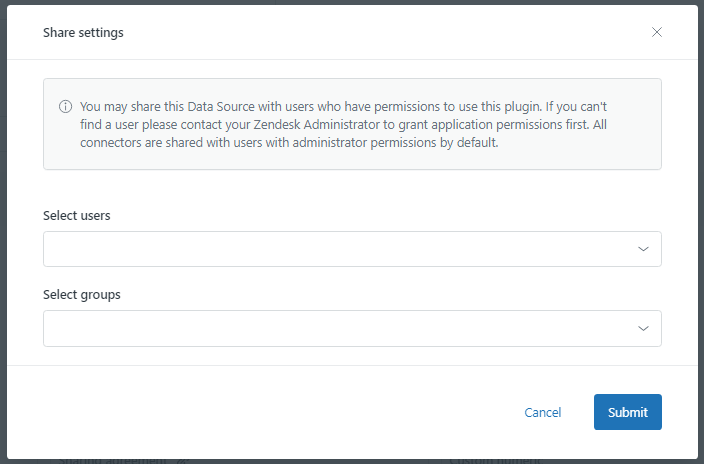The image size is (704, 464).
Task: Click the Select users label
Action: point(77,215)
